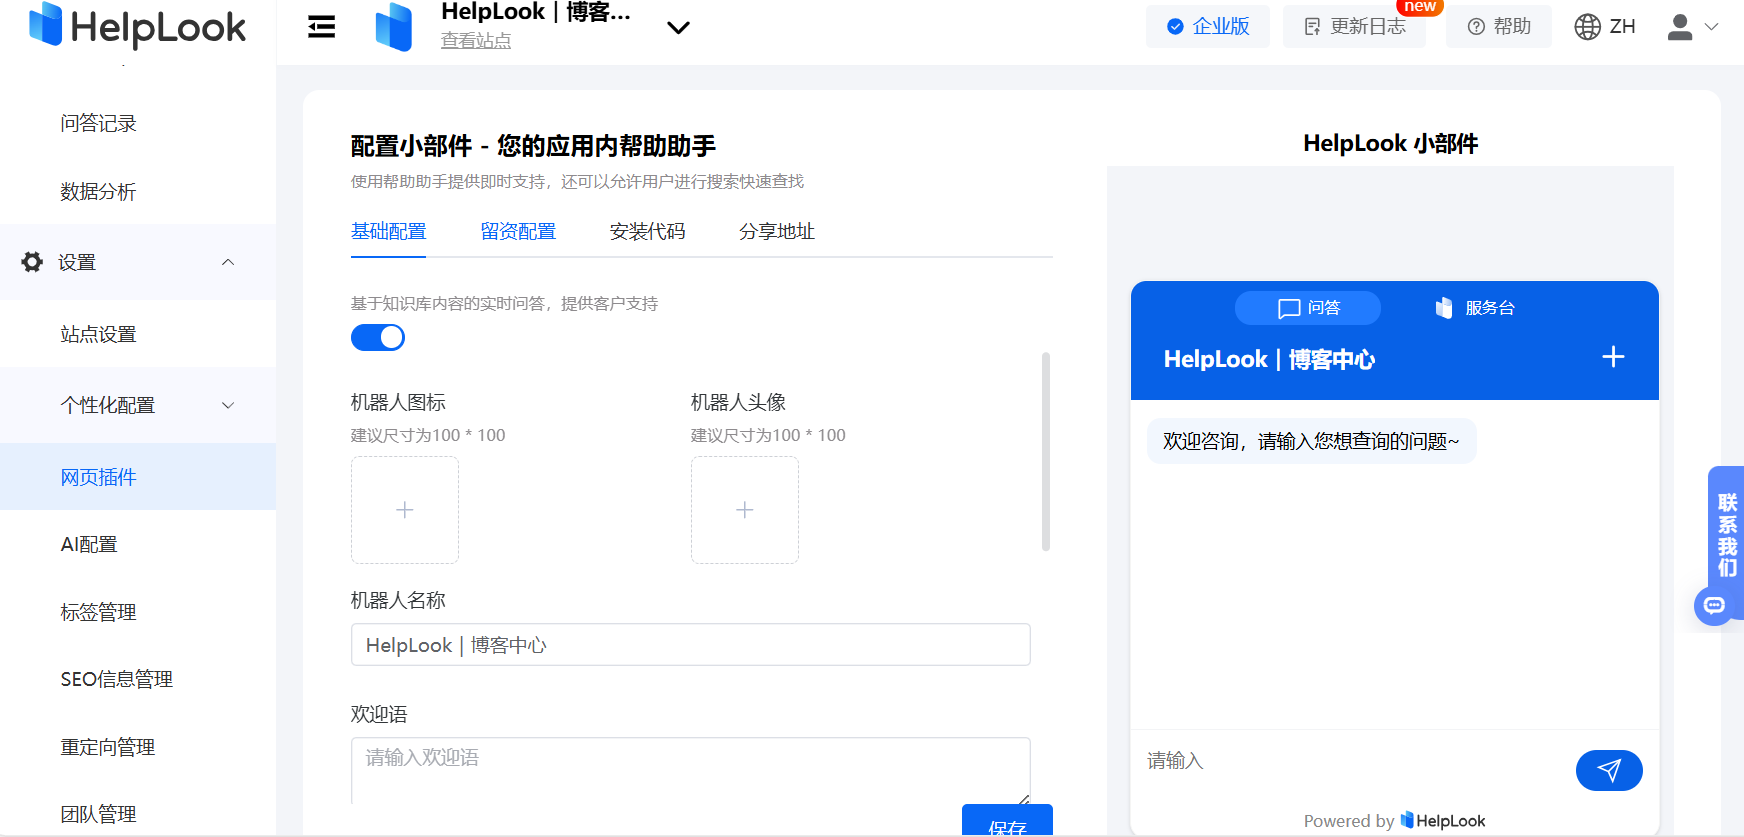The height and width of the screenshot is (837, 1744).
Task: Click the 配置小部件 page heading
Action: tap(533, 146)
